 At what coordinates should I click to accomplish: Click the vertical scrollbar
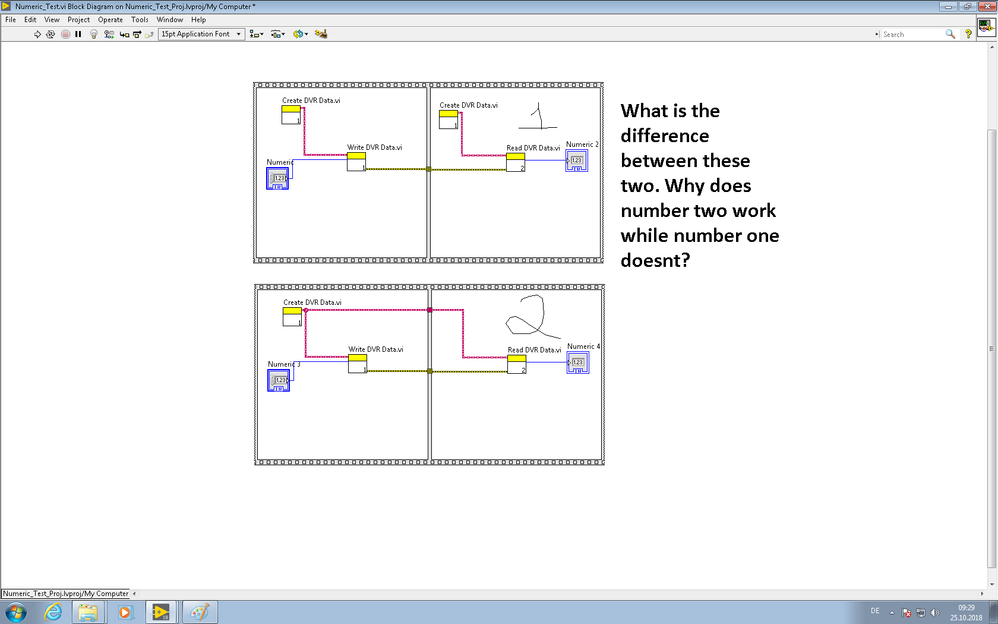992,350
